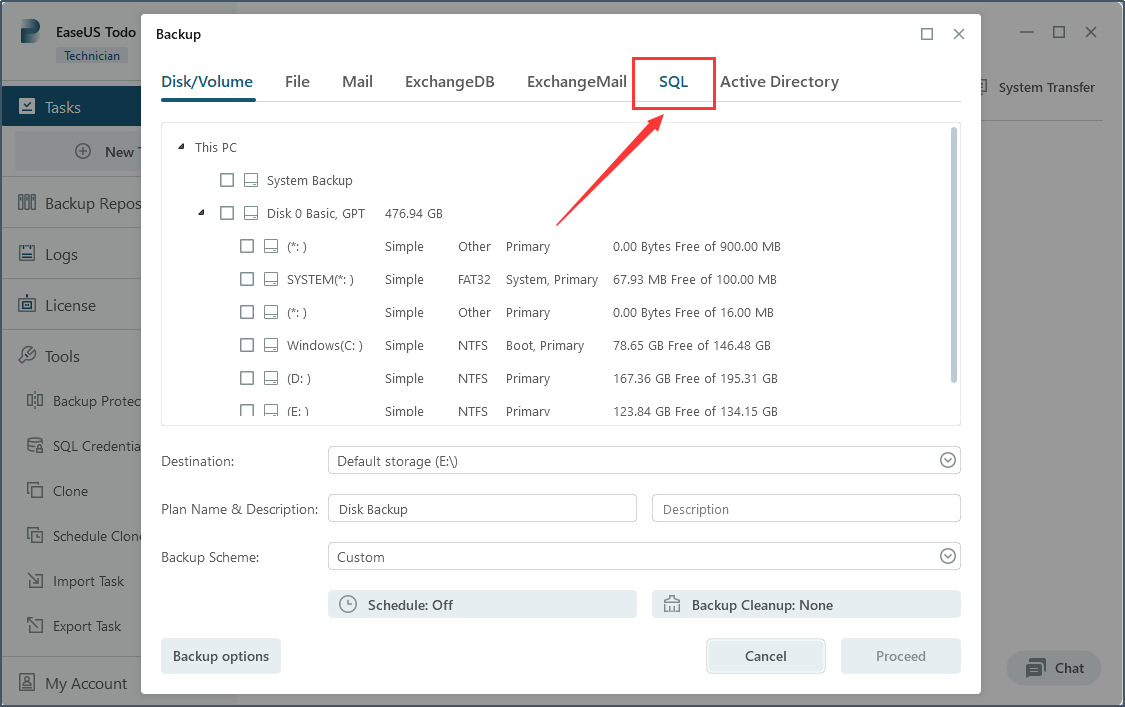
Task: Check the System Backup checkbox
Action: coord(227,180)
